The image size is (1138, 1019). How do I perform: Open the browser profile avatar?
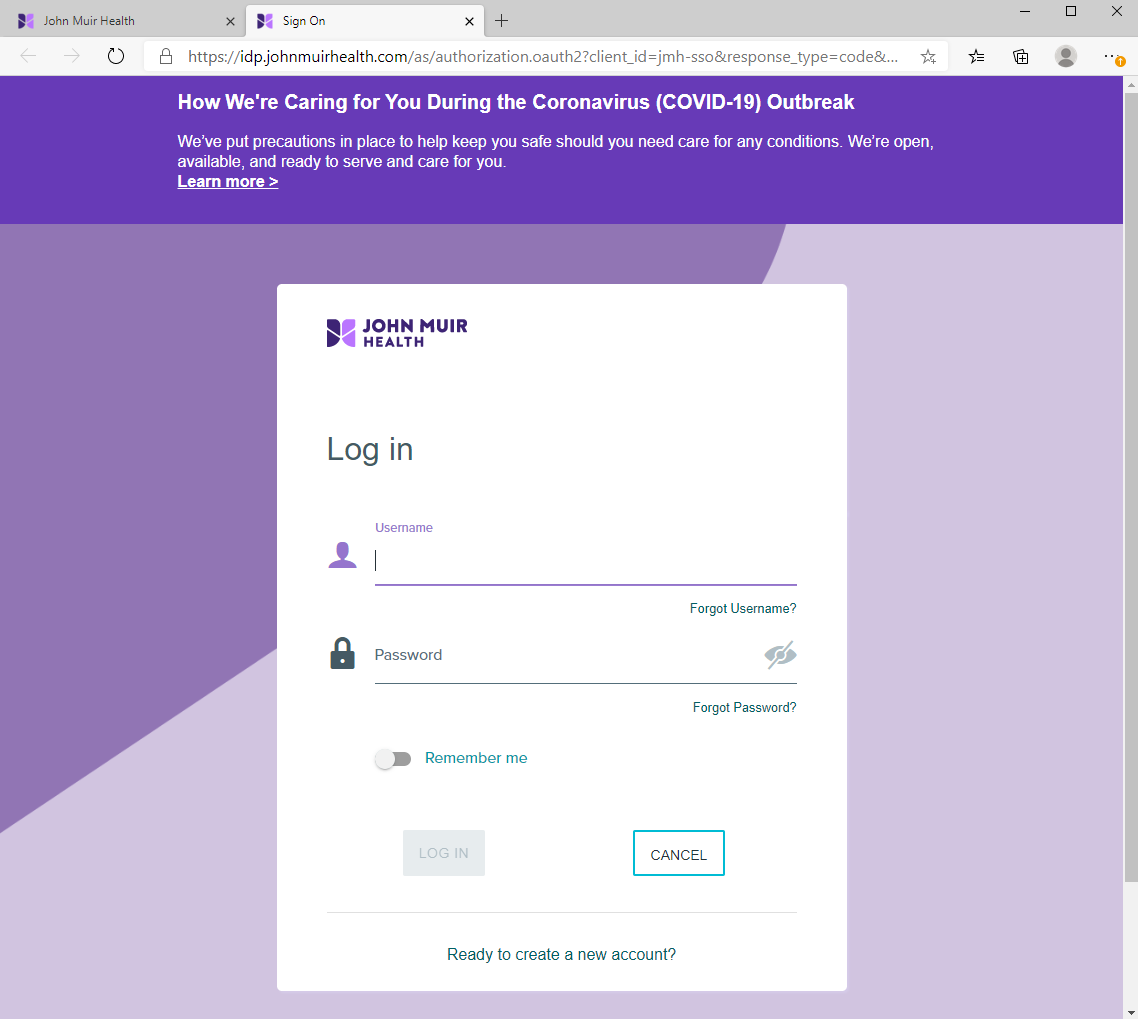pos(1065,57)
